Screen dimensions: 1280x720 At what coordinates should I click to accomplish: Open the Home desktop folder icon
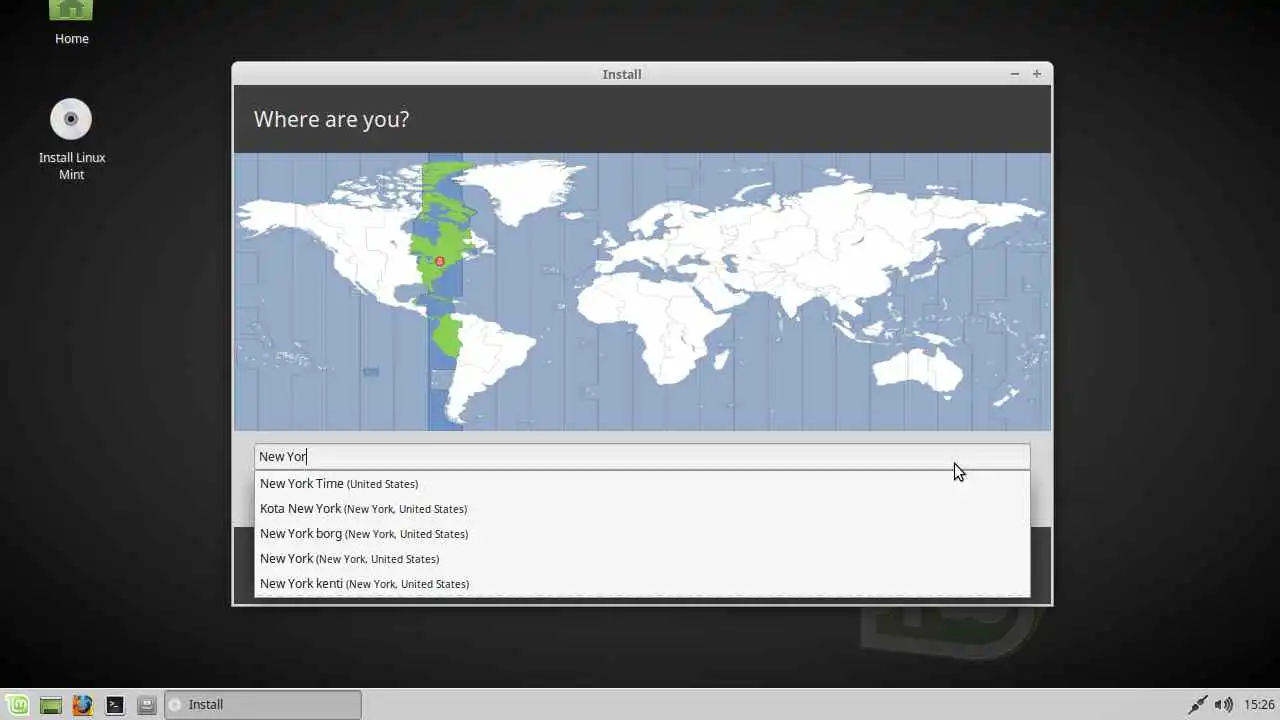[x=71, y=23]
